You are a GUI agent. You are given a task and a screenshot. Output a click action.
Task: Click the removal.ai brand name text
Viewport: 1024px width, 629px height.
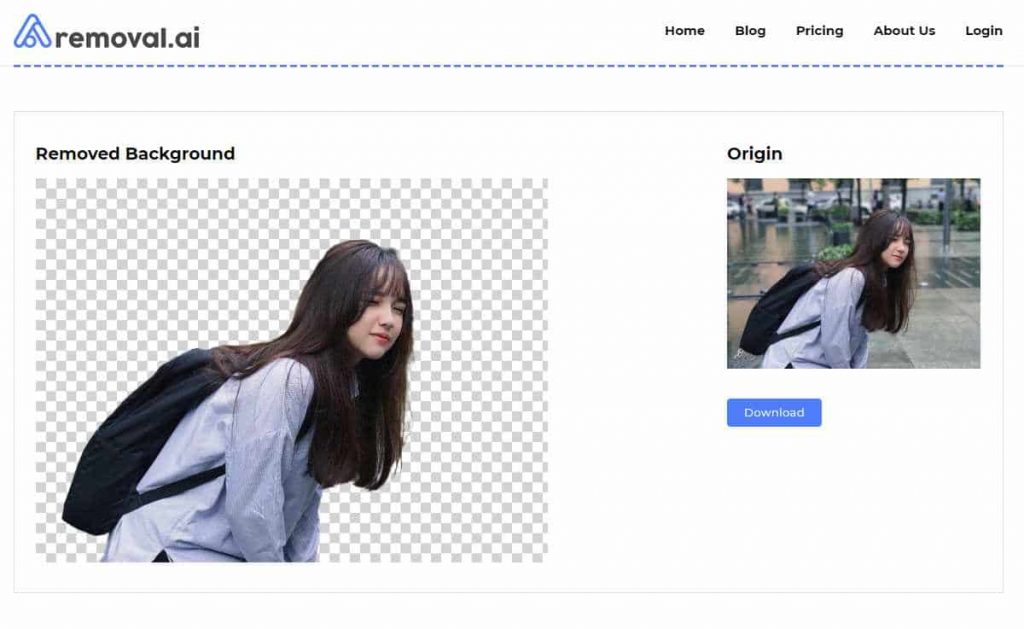pos(128,38)
